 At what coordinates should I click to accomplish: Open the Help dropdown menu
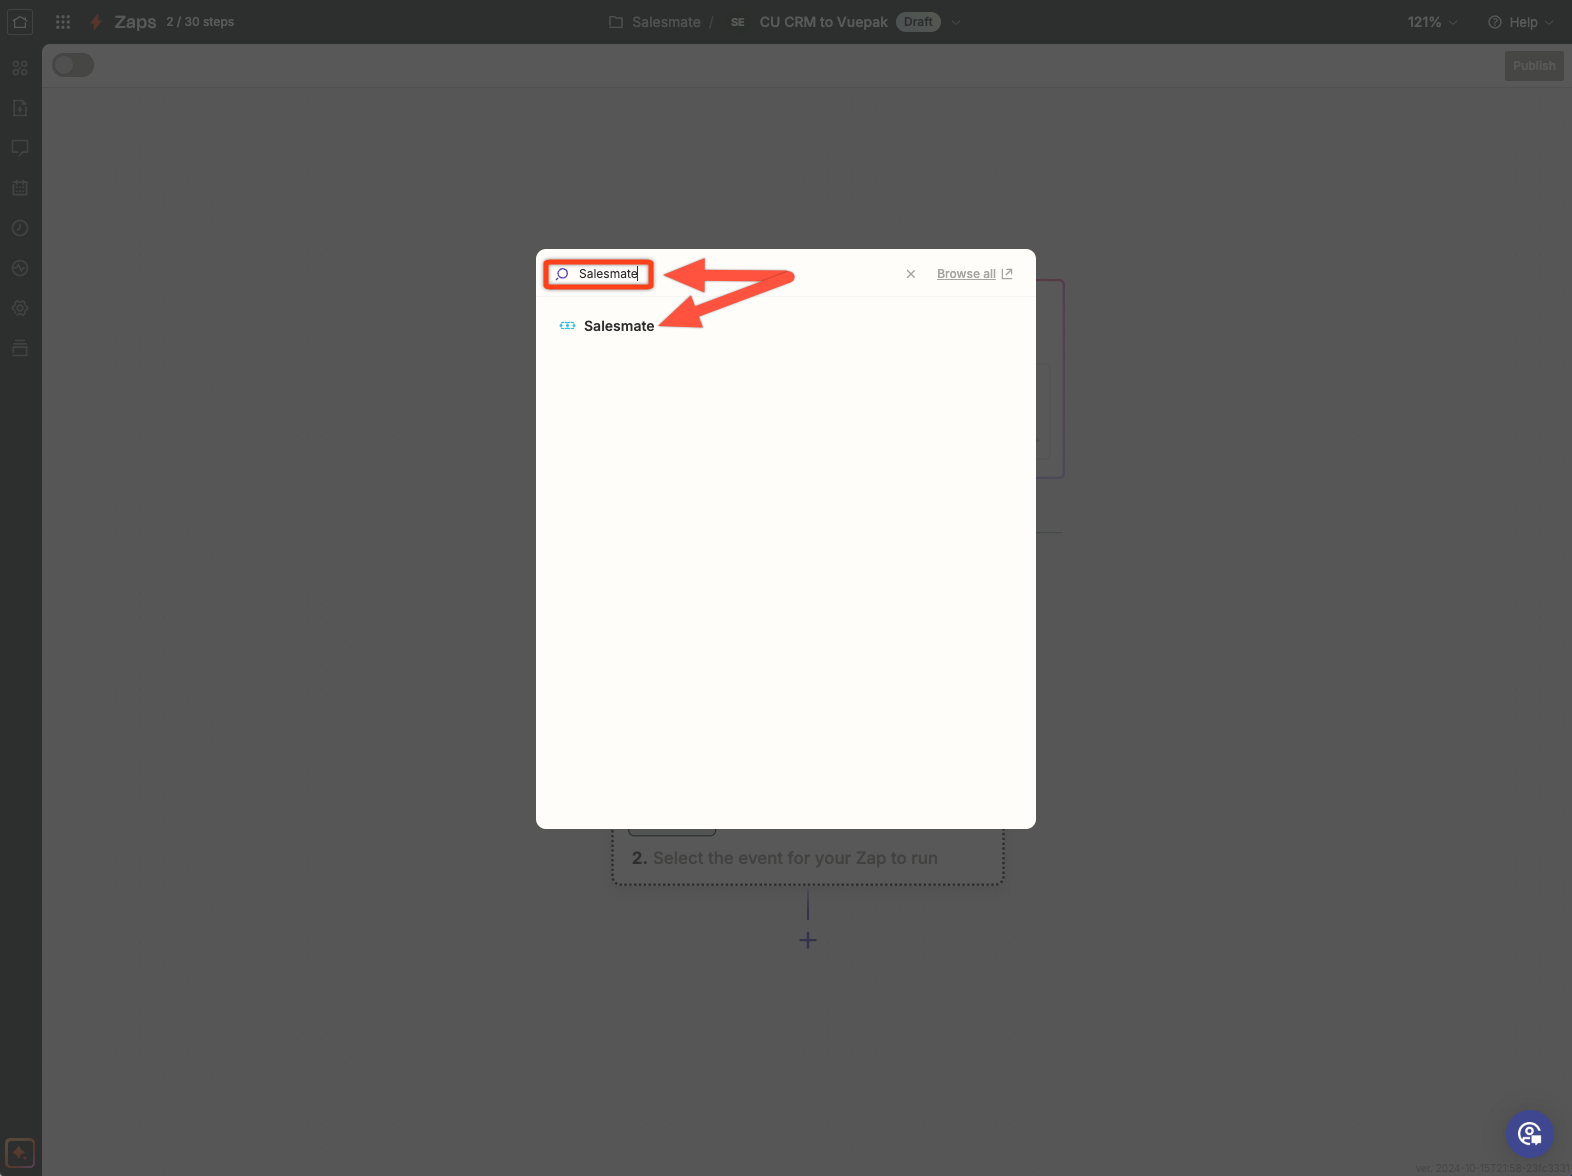click(1521, 22)
